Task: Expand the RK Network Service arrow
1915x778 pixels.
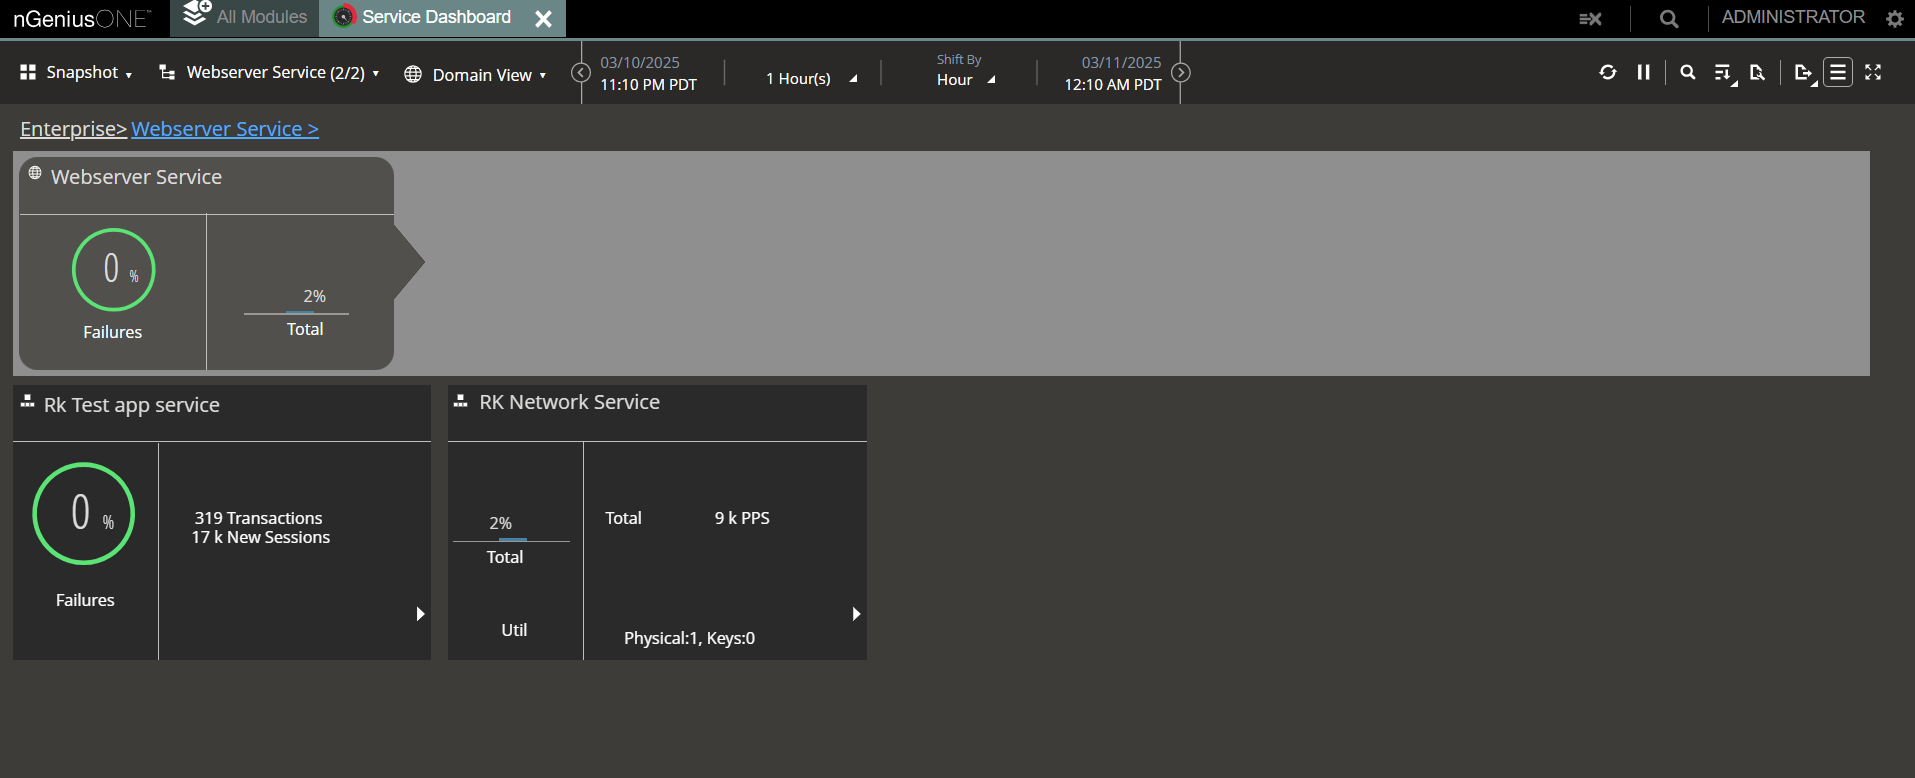Action: [856, 613]
